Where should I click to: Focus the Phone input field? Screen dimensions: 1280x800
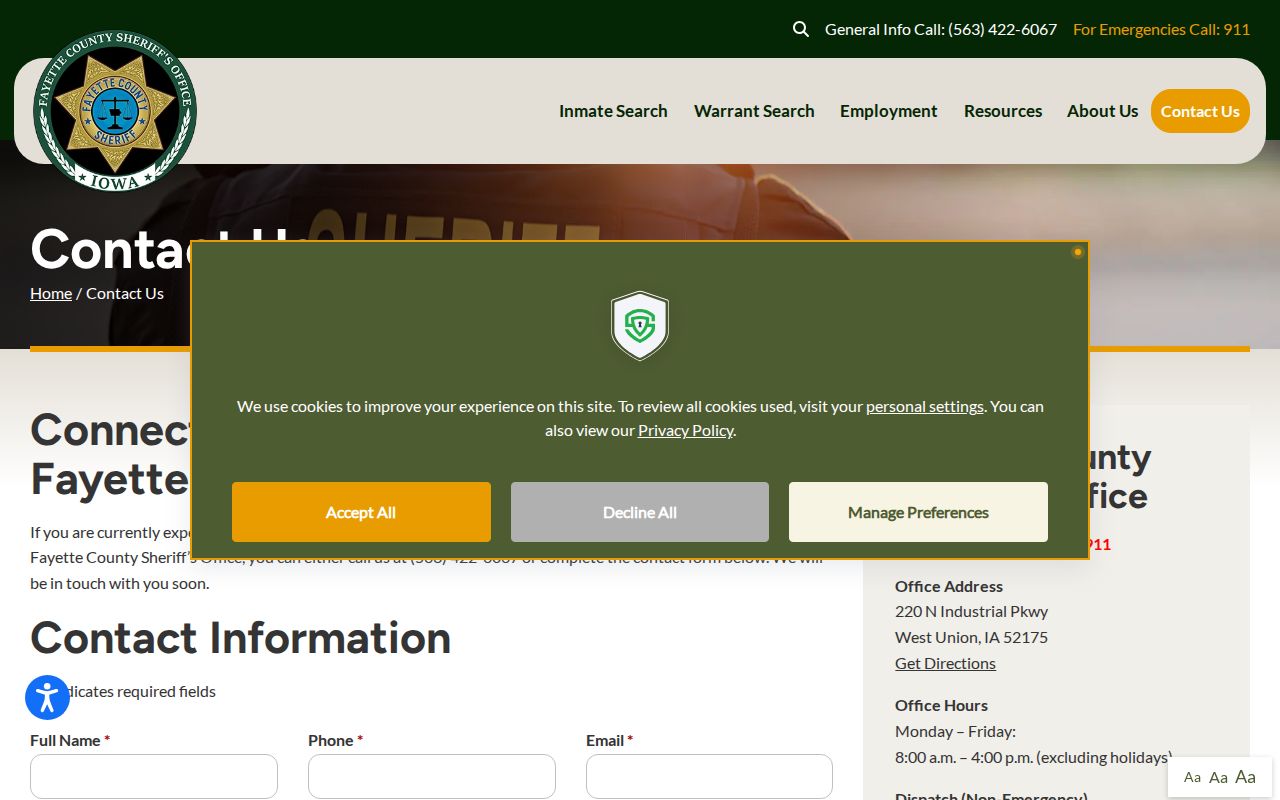pos(432,776)
